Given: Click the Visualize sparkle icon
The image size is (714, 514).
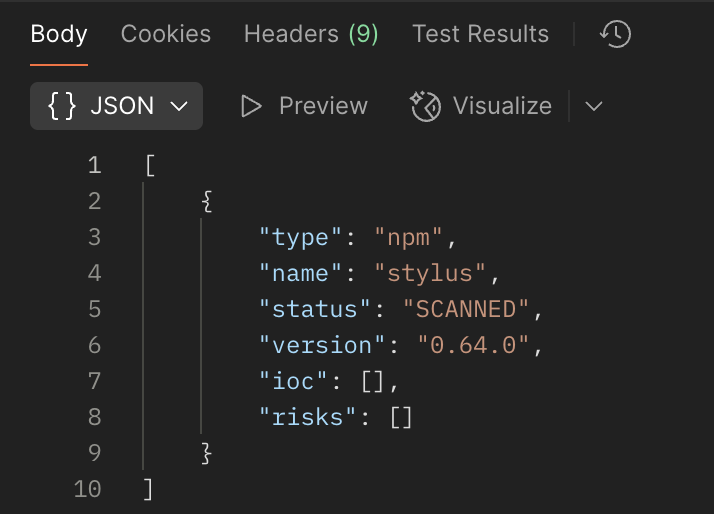Looking at the screenshot, I should point(425,106).
